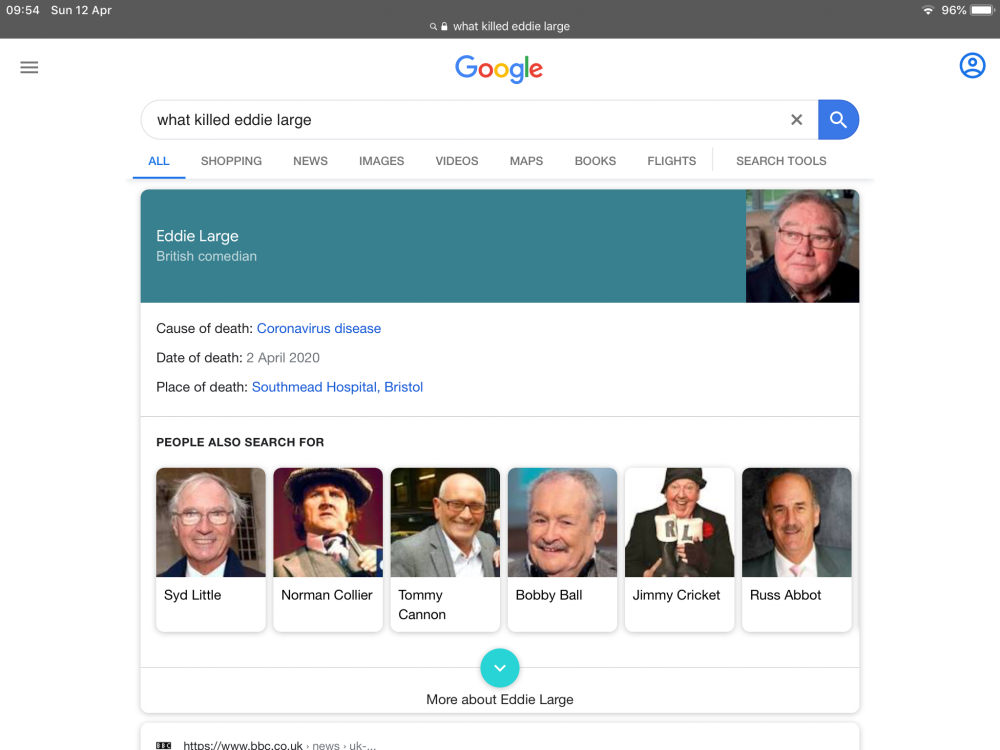Click the blue search magnifier button
This screenshot has height=750, width=1000.
pyautogui.click(x=838, y=119)
